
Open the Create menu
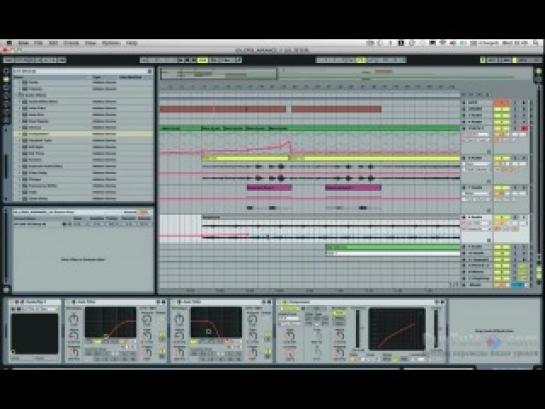point(71,43)
